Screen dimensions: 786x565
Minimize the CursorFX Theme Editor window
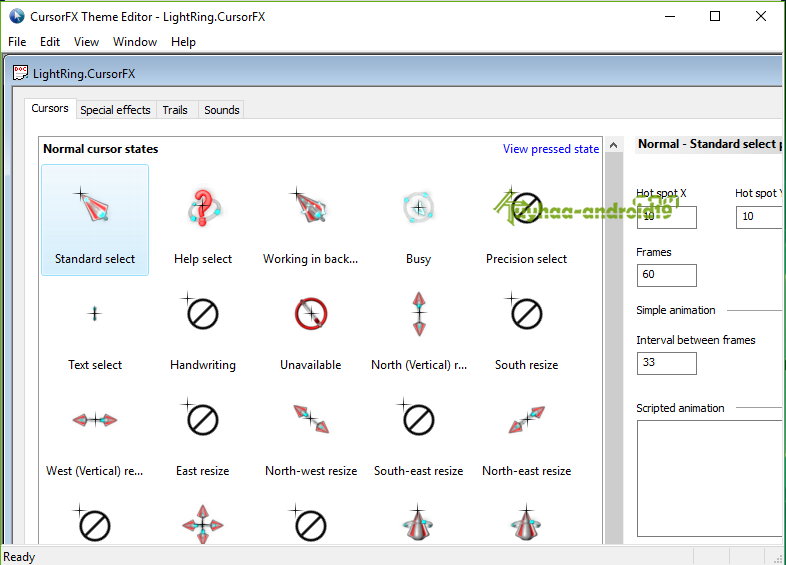click(x=670, y=16)
